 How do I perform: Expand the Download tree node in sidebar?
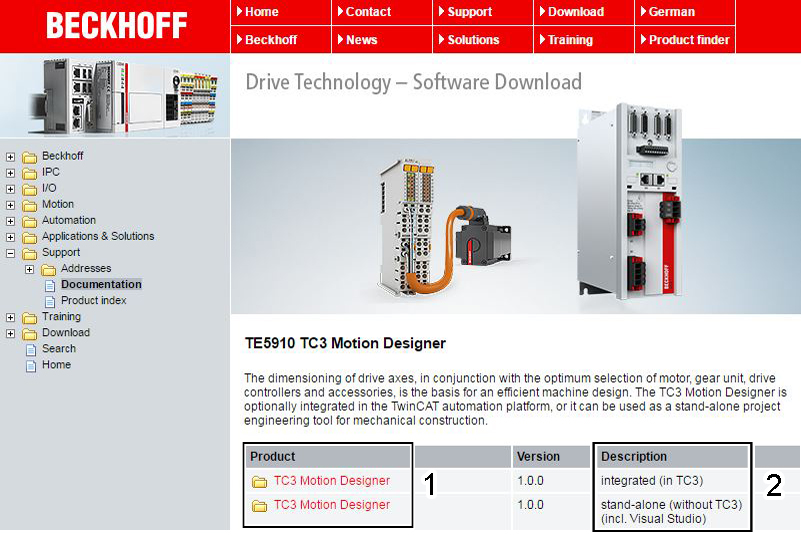10,334
